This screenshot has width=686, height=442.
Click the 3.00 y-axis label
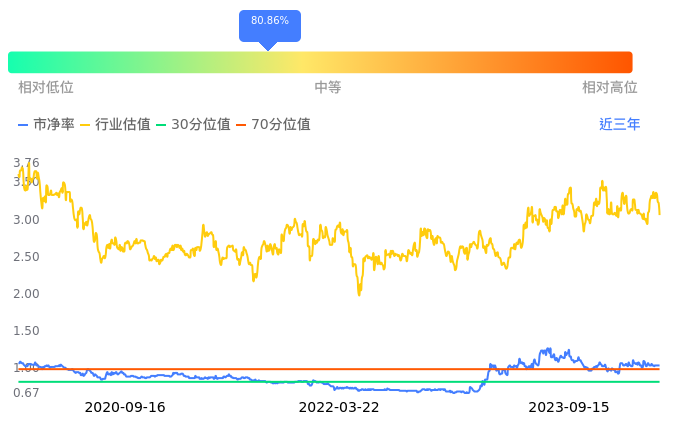[x=26, y=220]
